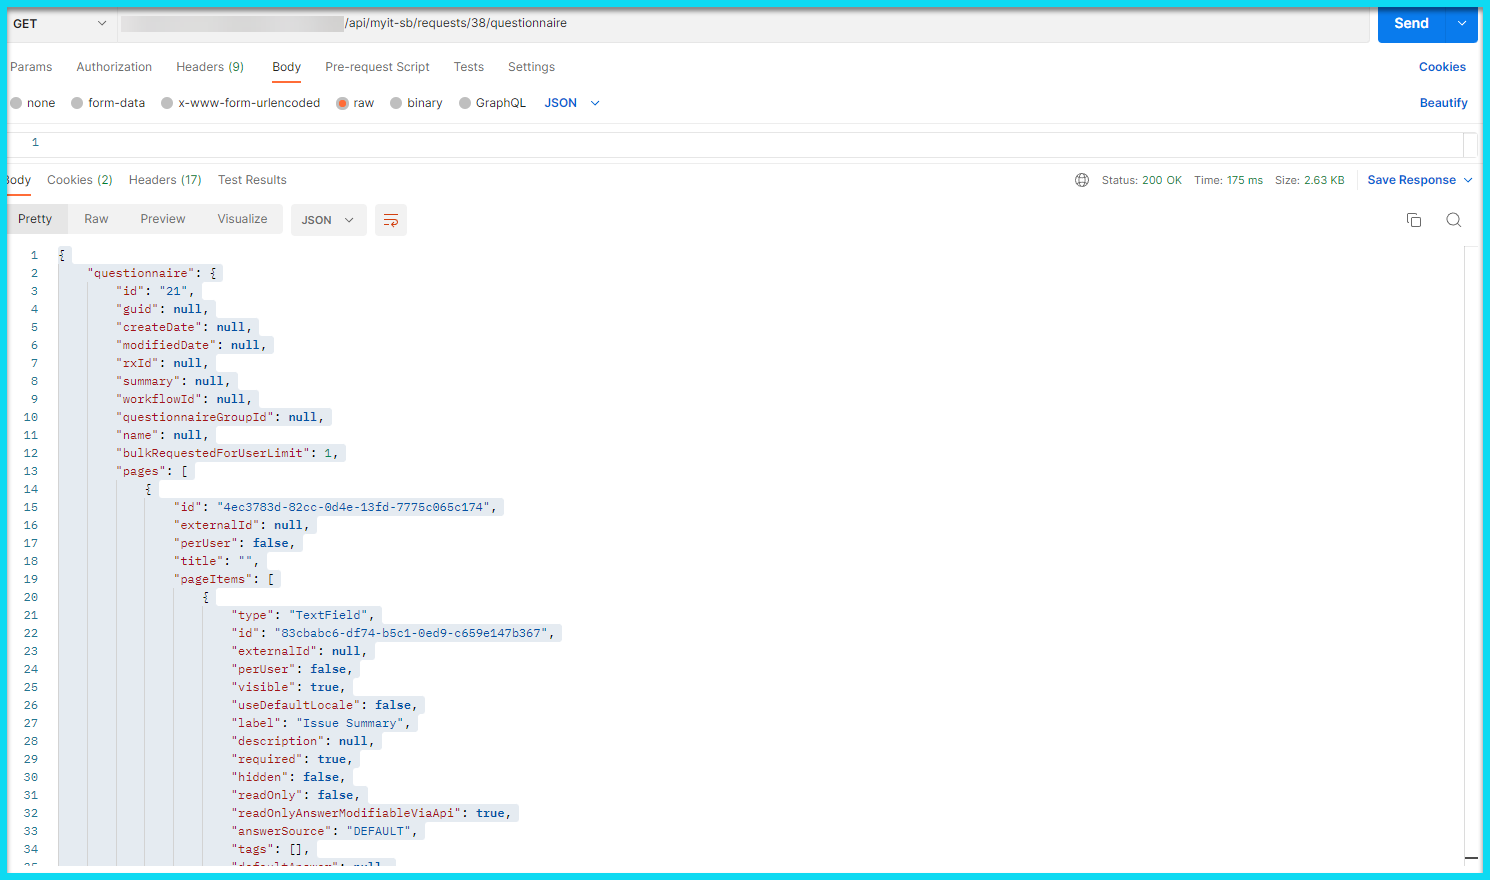Click the wrap lines icon in response toolbar
Viewport: 1490px width, 880px height.
[391, 220]
